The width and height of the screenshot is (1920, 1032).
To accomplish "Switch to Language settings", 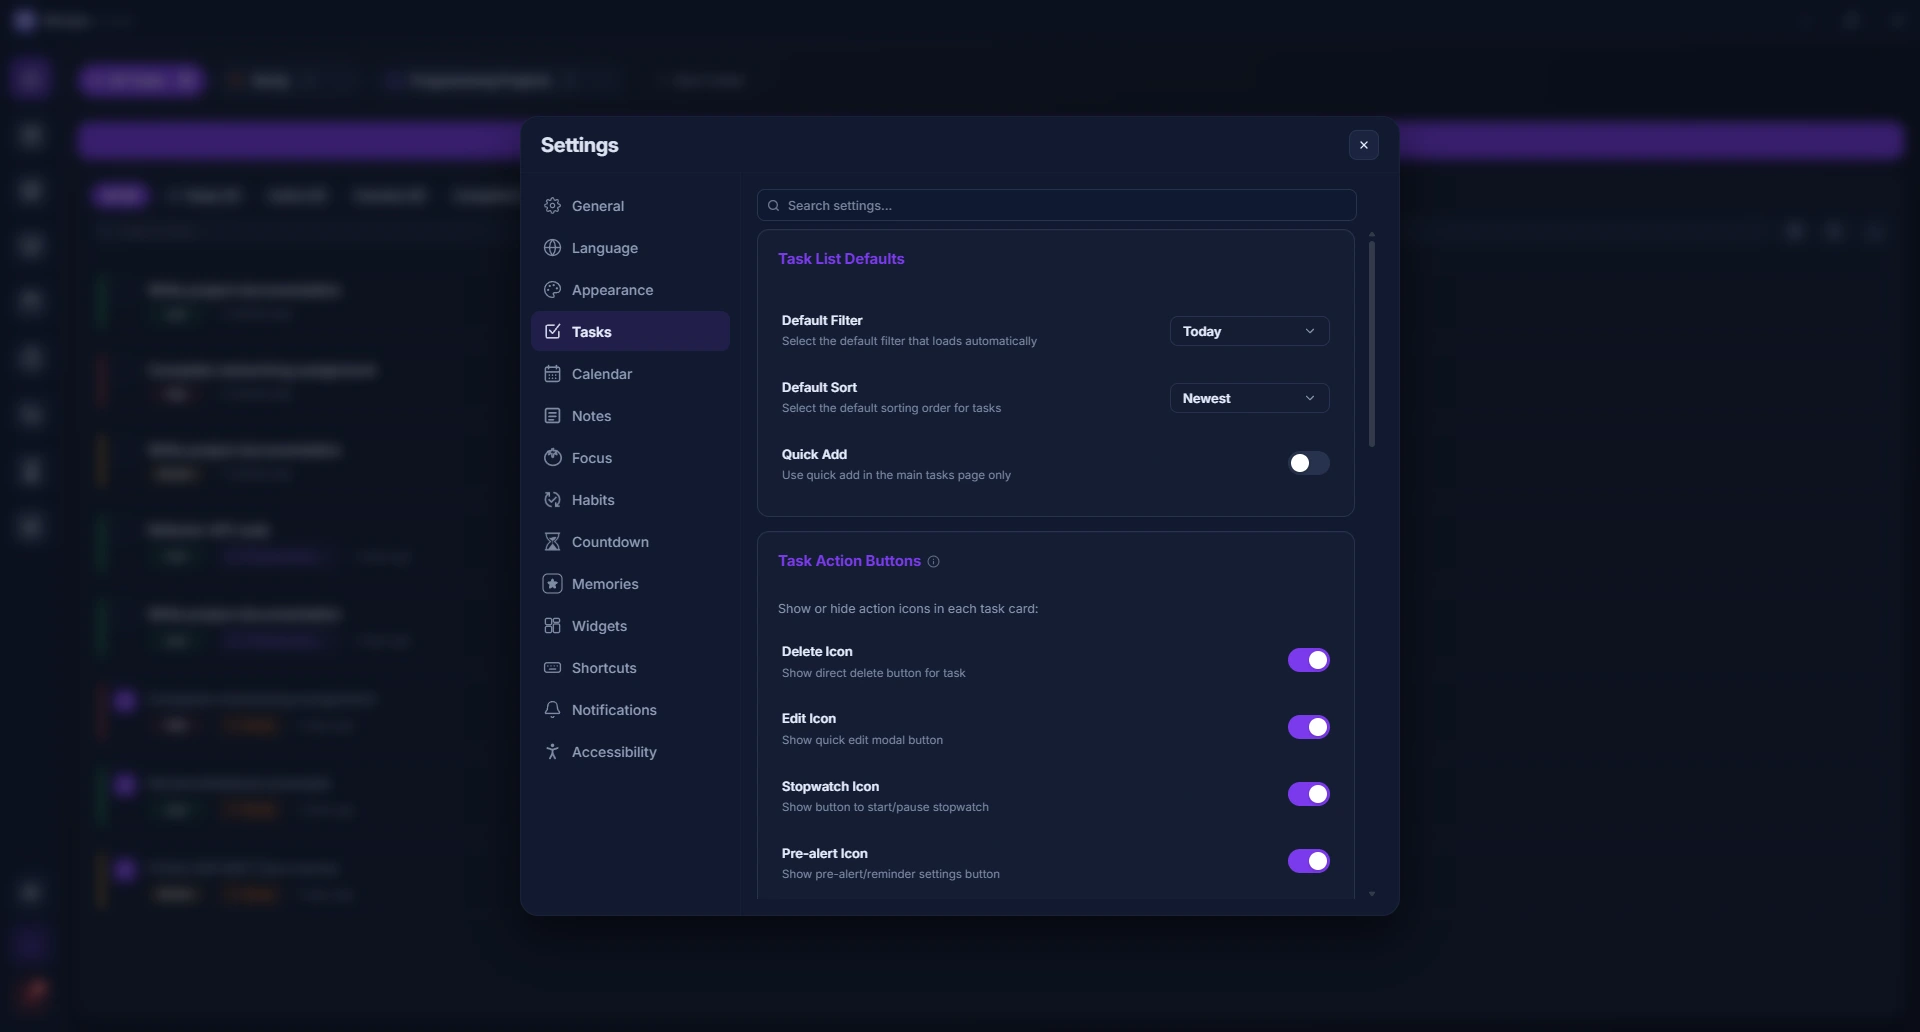I will pyautogui.click(x=630, y=248).
